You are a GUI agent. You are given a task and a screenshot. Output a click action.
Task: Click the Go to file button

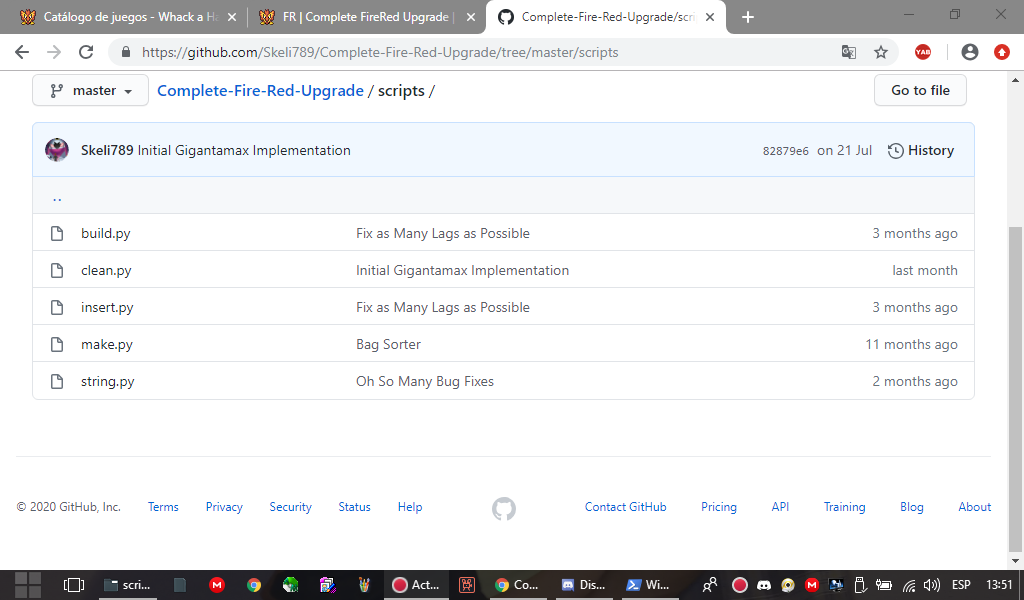[919, 90]
